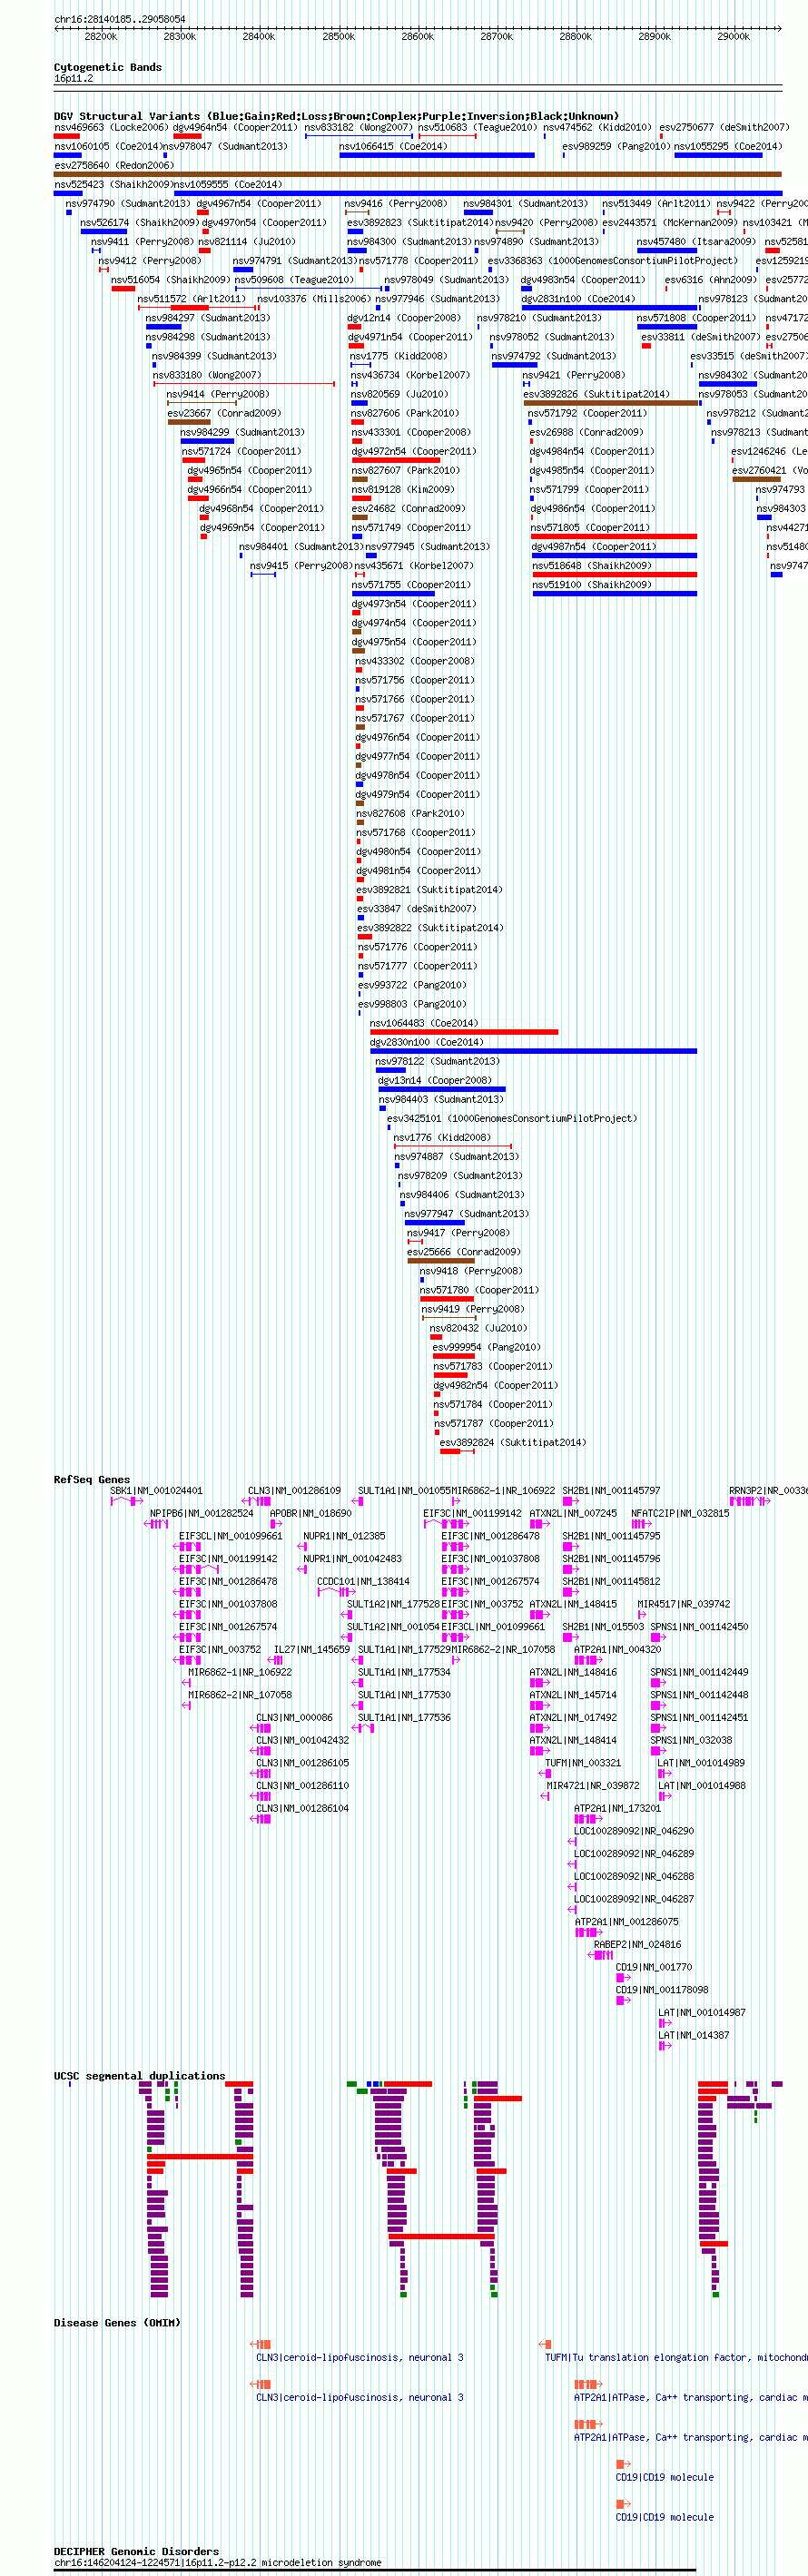The height and width of the screenshot is (2576, 808).
Task: Select variant nsv510683 (Teague2010)
Action: point(477,128)
